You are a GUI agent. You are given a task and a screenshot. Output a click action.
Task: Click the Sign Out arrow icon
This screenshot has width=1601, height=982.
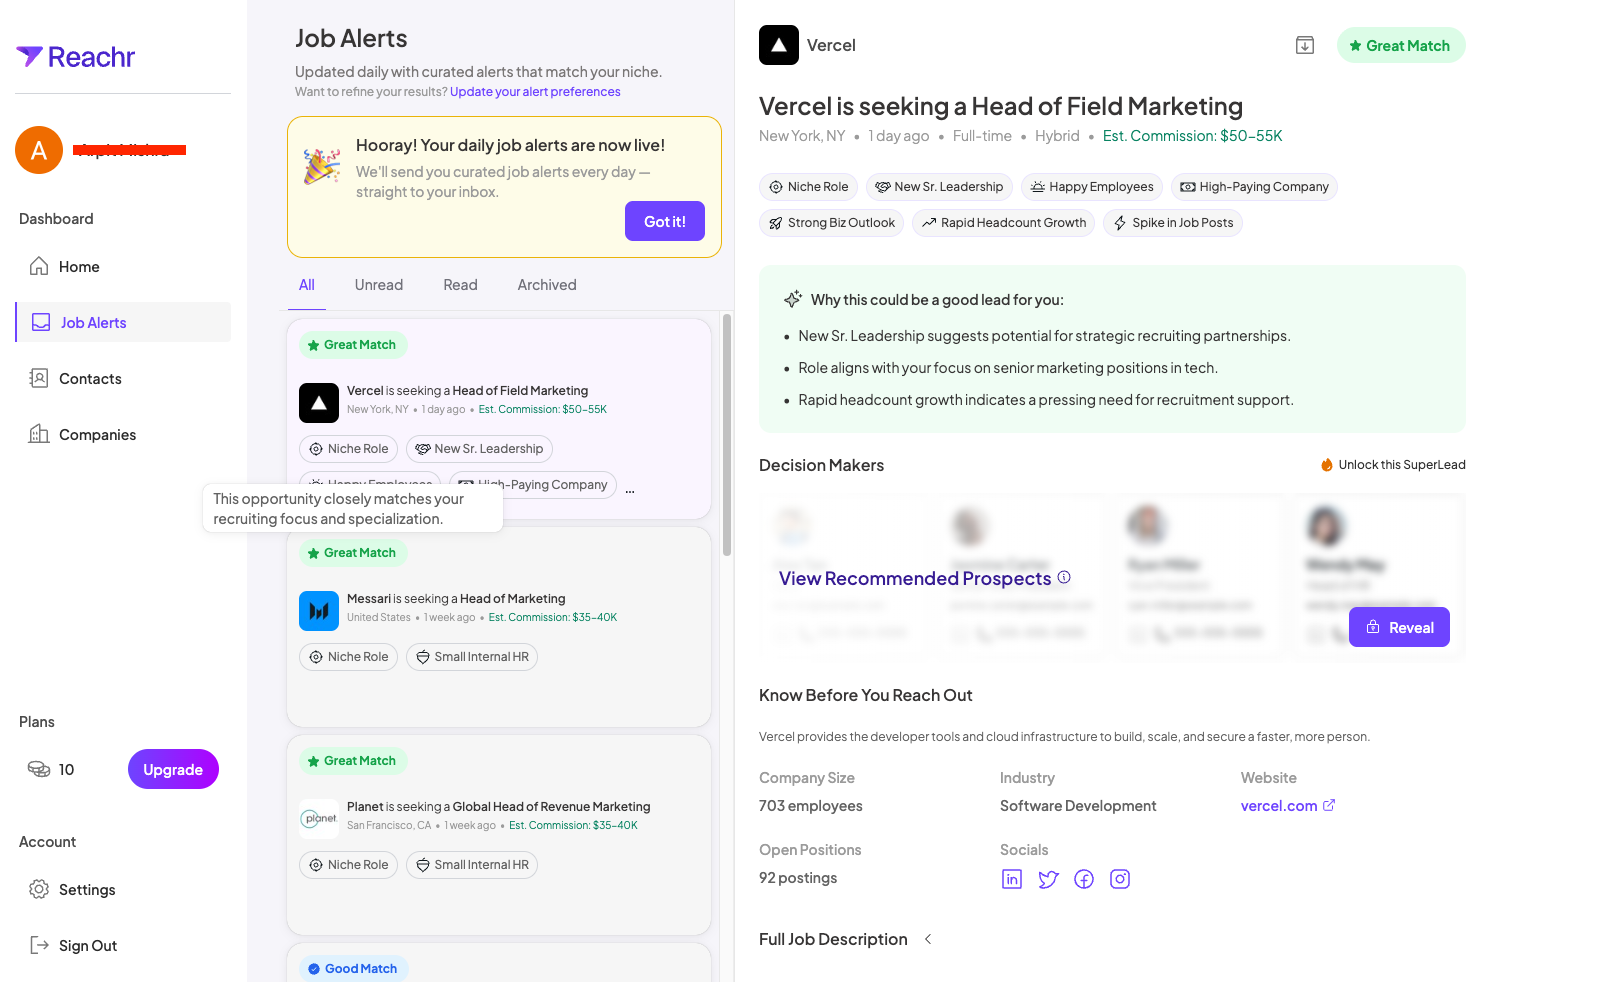coord(39,945)
